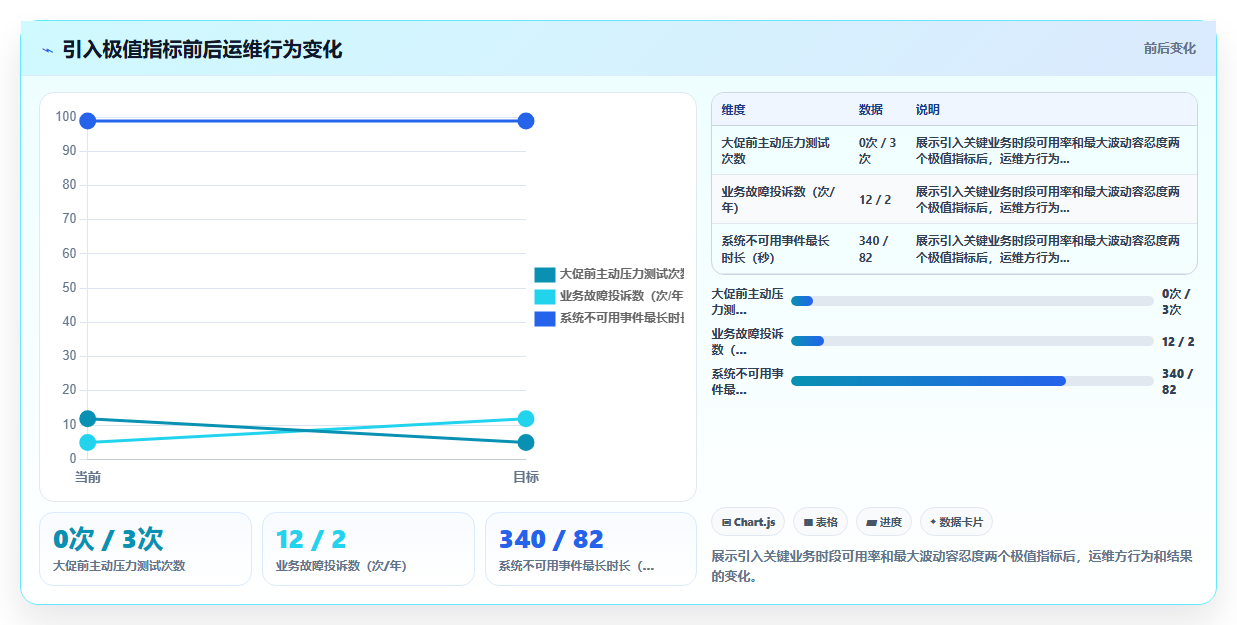The height and width of the screenshot is (625, 1237).
Task: Click the cyan data point at 目标
Action: (x=526, y=419)
